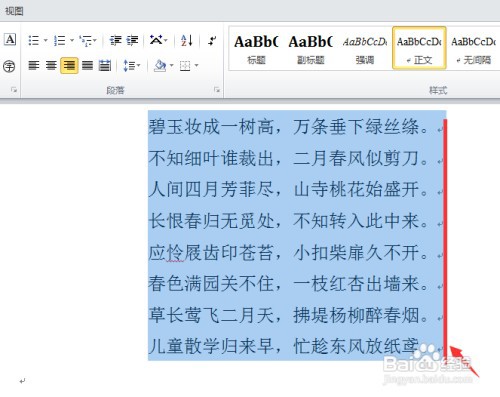Click the line spacing icon

pos(129,65)
